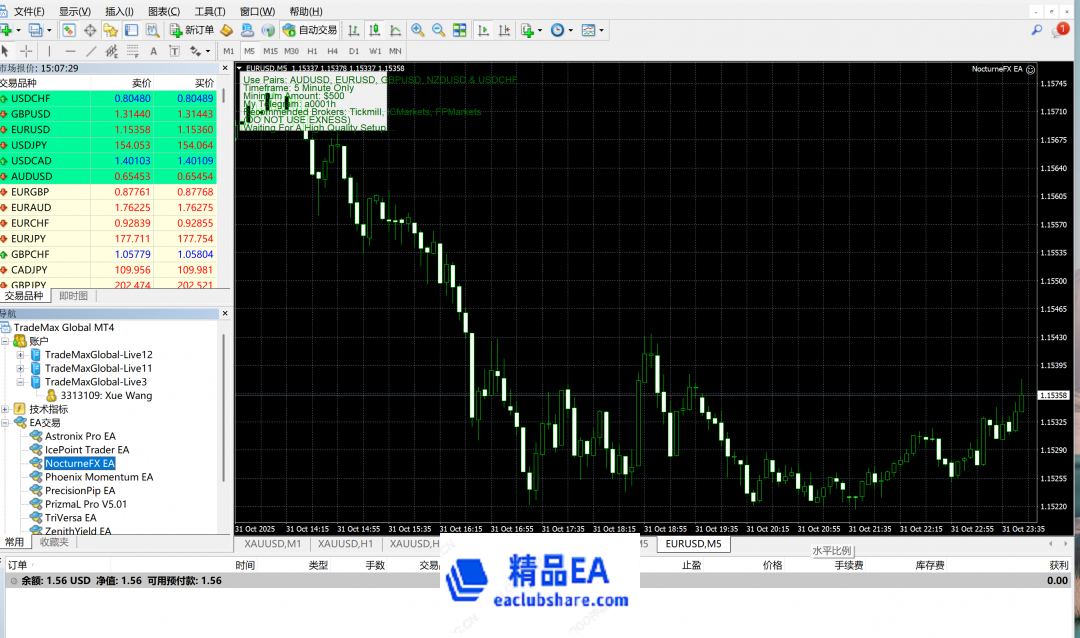This screenshot has width=1080, height=638.
Task: Expand the TradeMaxGlobal-Live12 account node
Action: point(20,355)
